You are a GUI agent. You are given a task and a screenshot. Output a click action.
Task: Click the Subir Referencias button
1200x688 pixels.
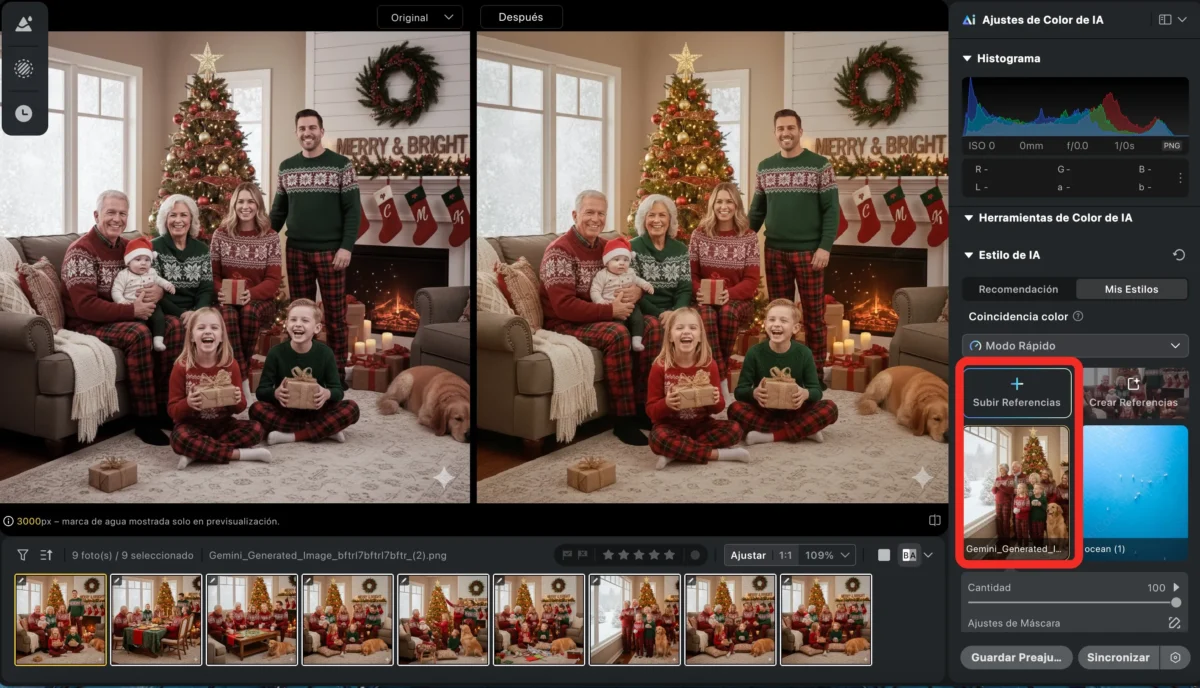coord(1016,392)
